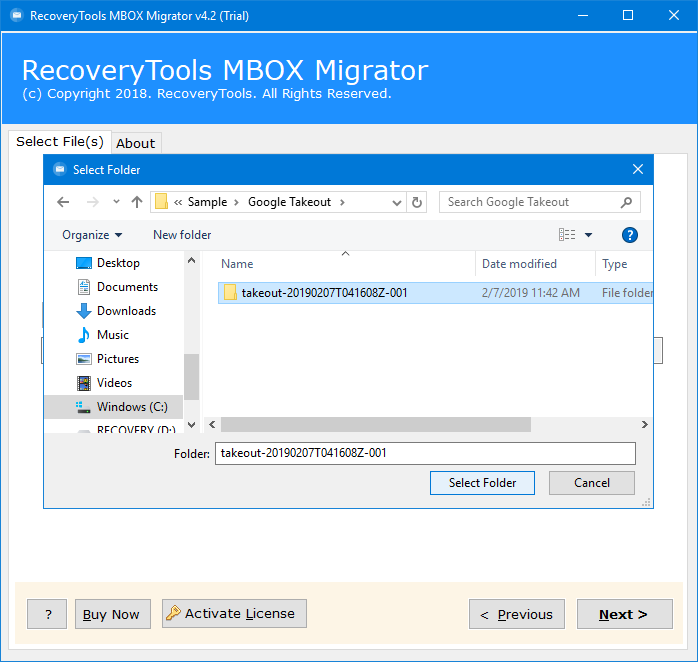Click Sample in the breadcrumb path

tap(207, 202)
